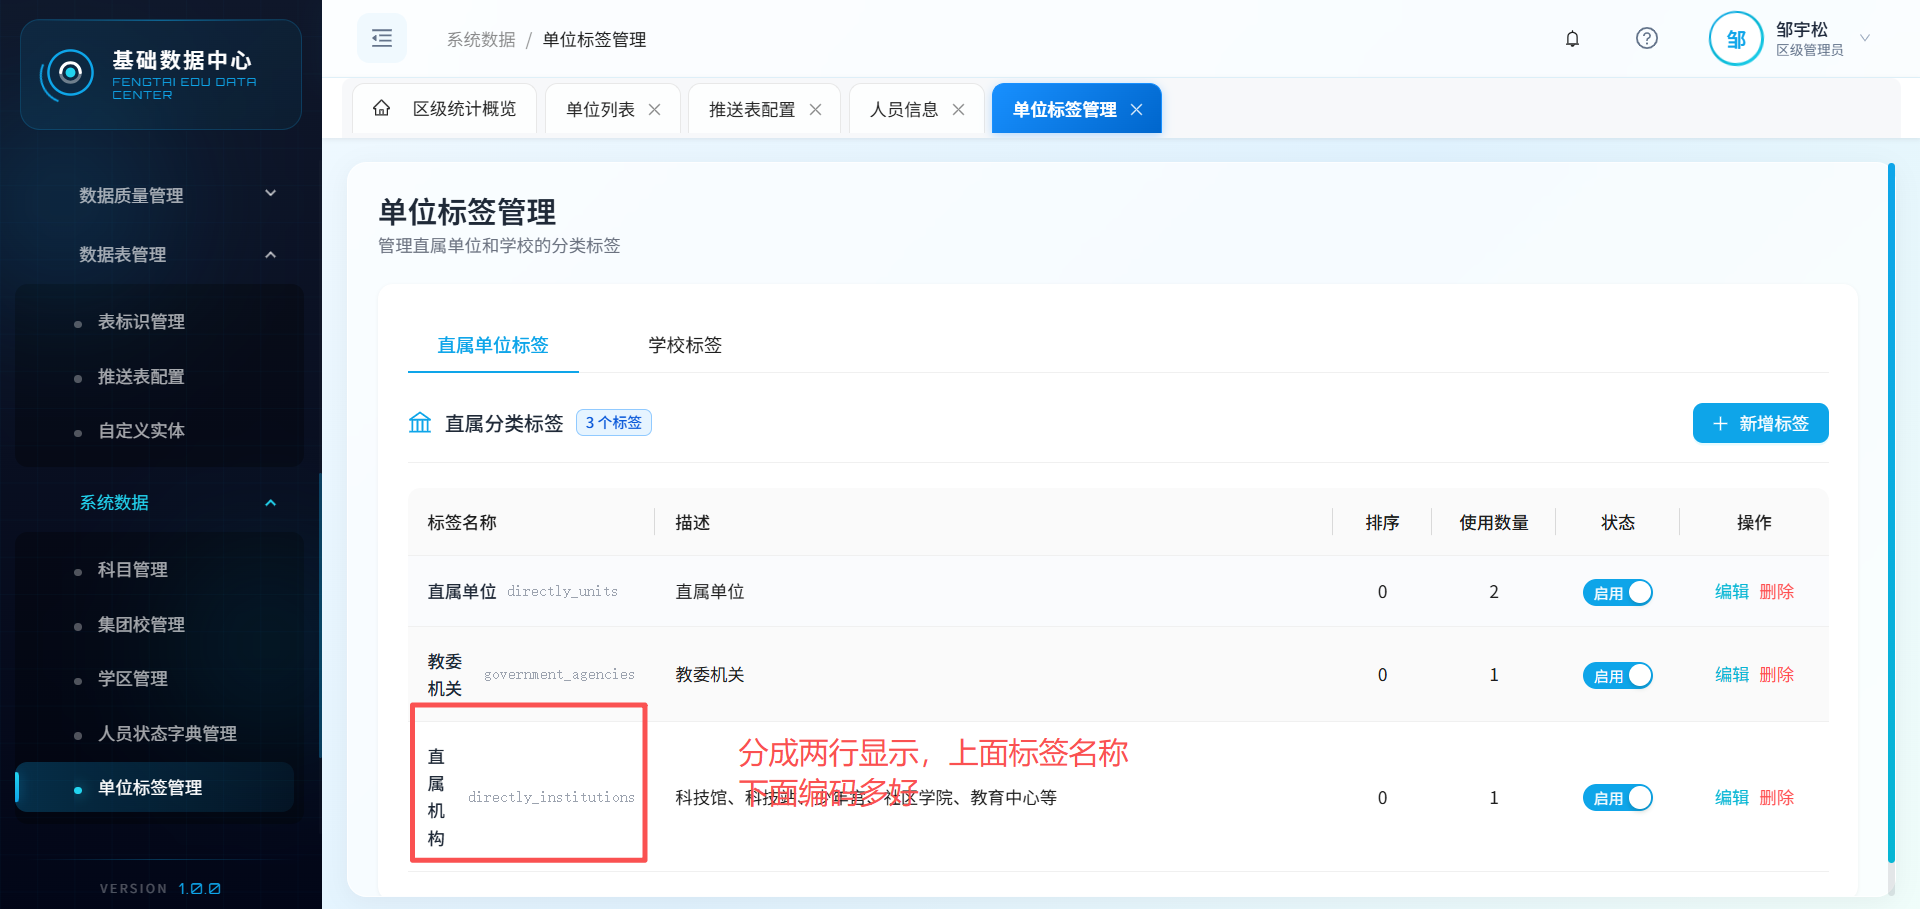Open user account dropdown arrow
Viewport: 1920px width, 909px height.
[x=1865, y=39]
